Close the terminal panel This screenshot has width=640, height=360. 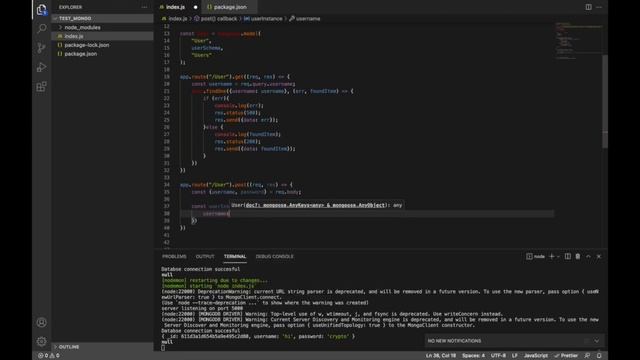point(599,256)
